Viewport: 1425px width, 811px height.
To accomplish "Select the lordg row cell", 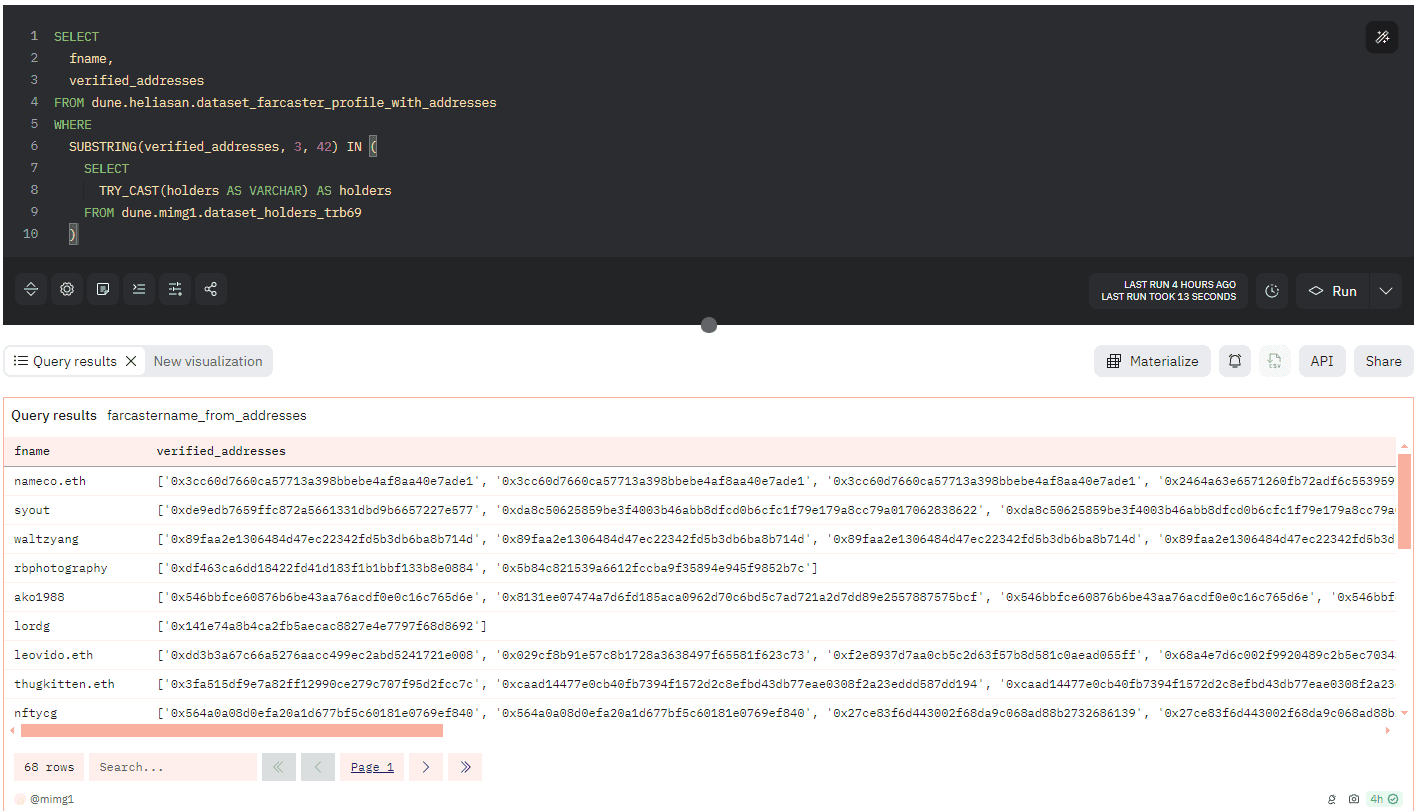I will tap(32, 626).
